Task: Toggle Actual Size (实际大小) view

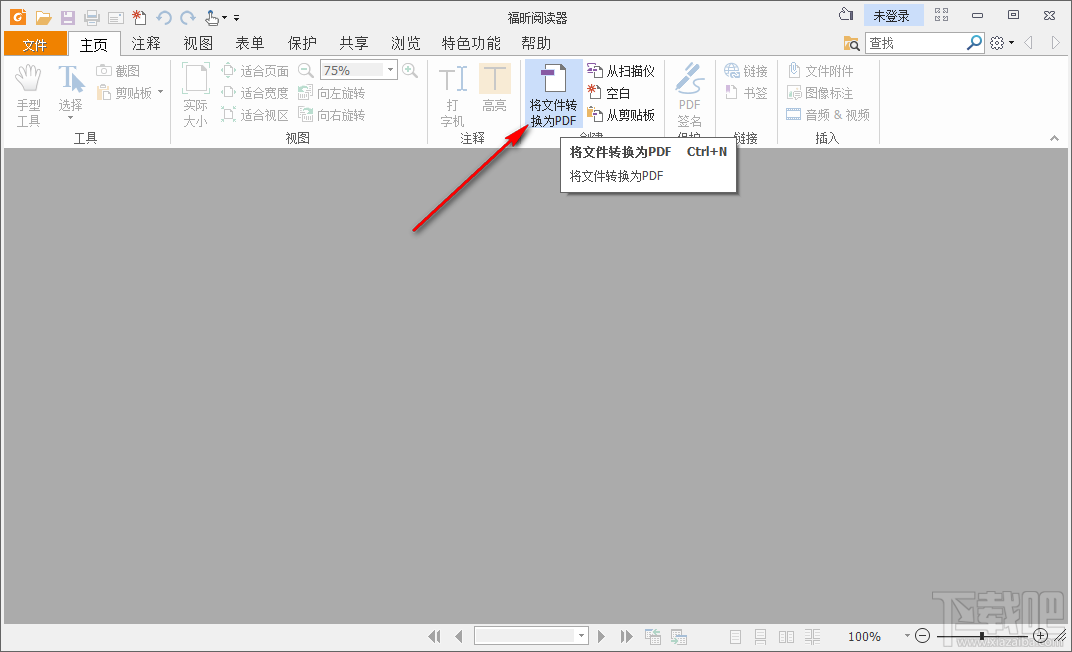Action: (x=194, y=92)
